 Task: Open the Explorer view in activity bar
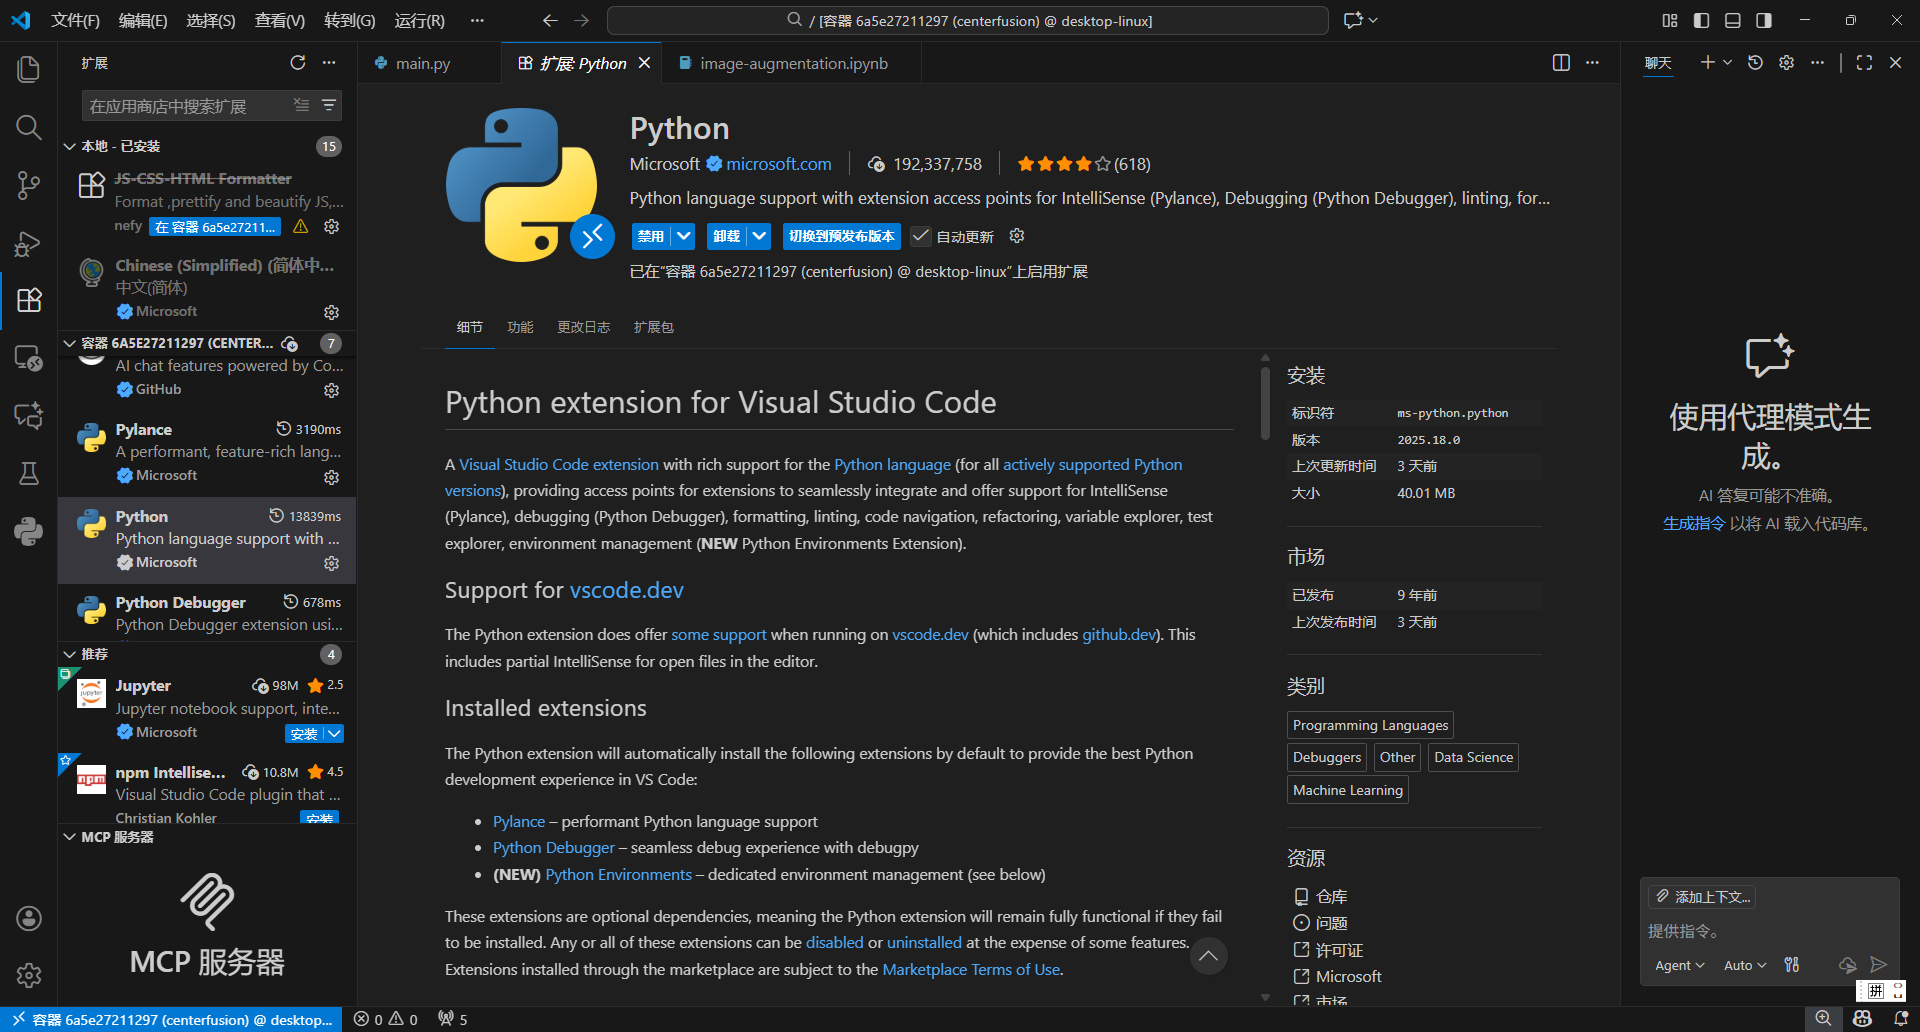coord(28,69)
